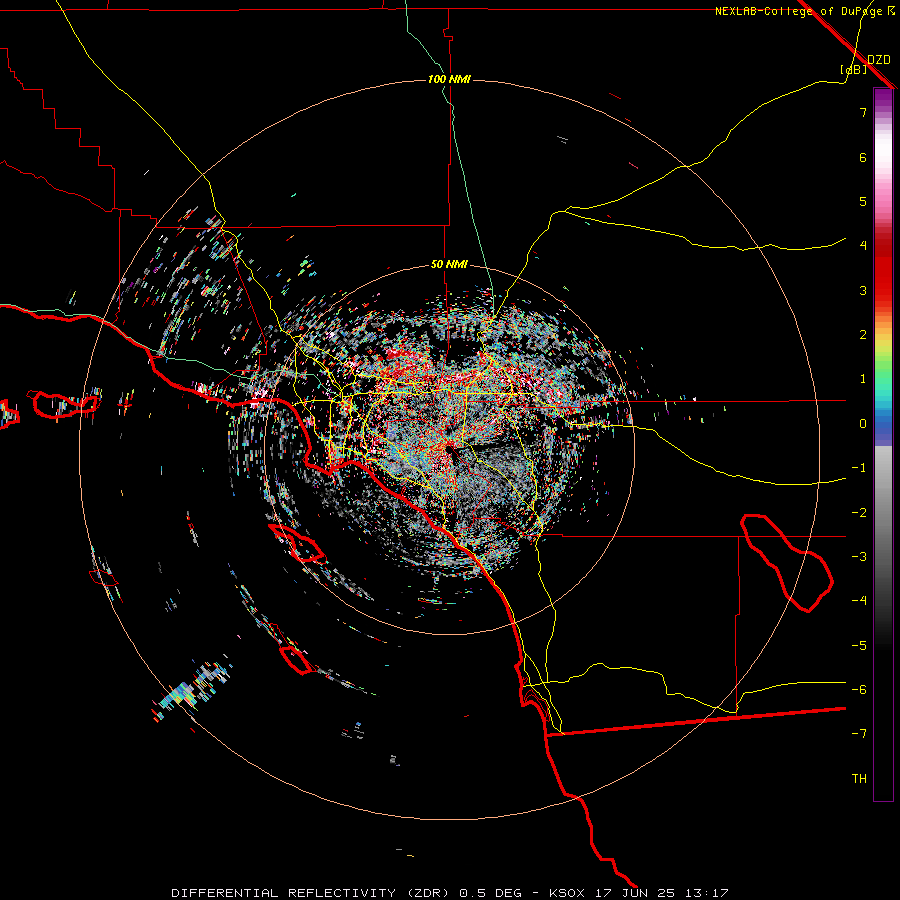This screenshot has width=900, height=900.
Task: Click the -7 dB tick on color scale
Action: click(859, 734)
